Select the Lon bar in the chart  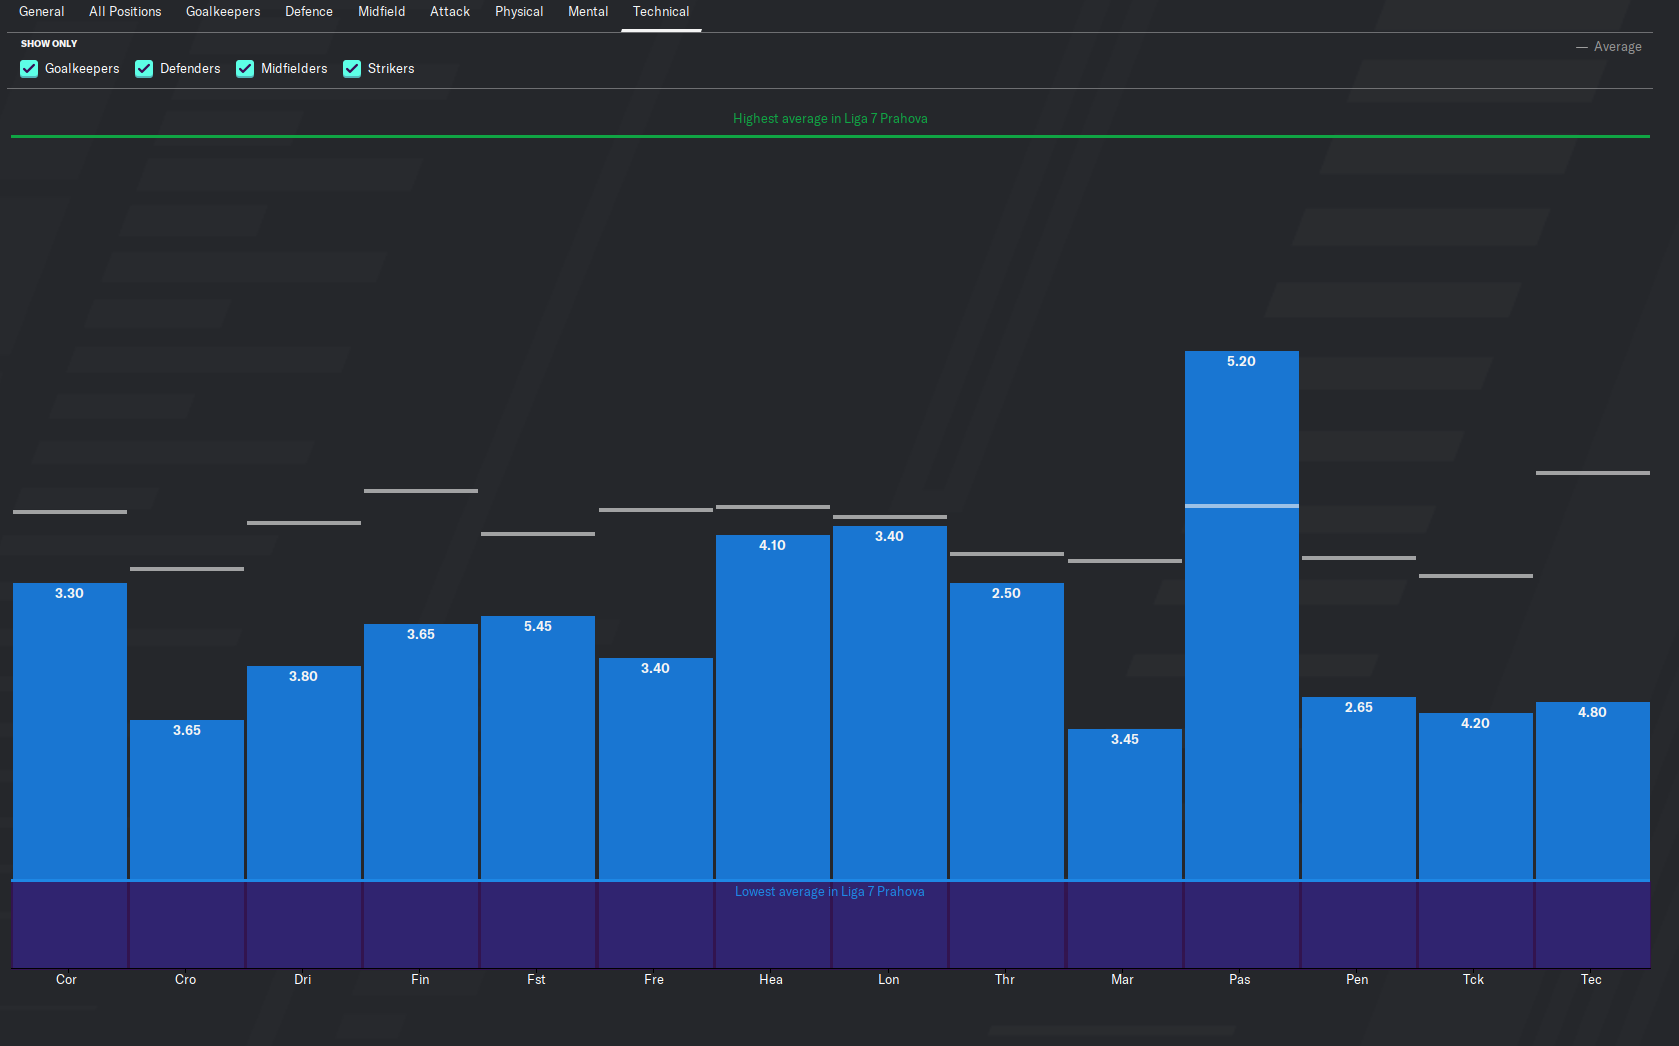tap(890, 703)
